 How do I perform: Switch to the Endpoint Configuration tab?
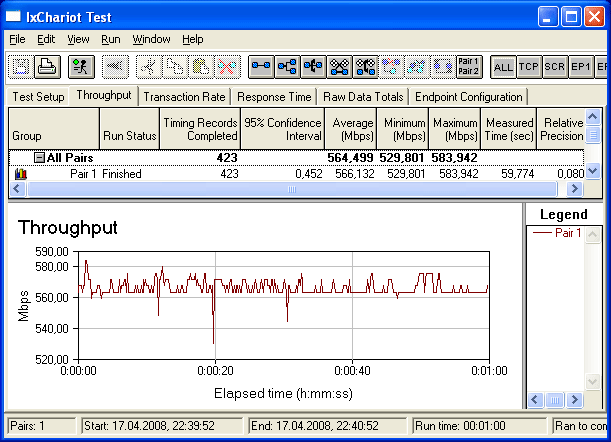tap(468, 97)
